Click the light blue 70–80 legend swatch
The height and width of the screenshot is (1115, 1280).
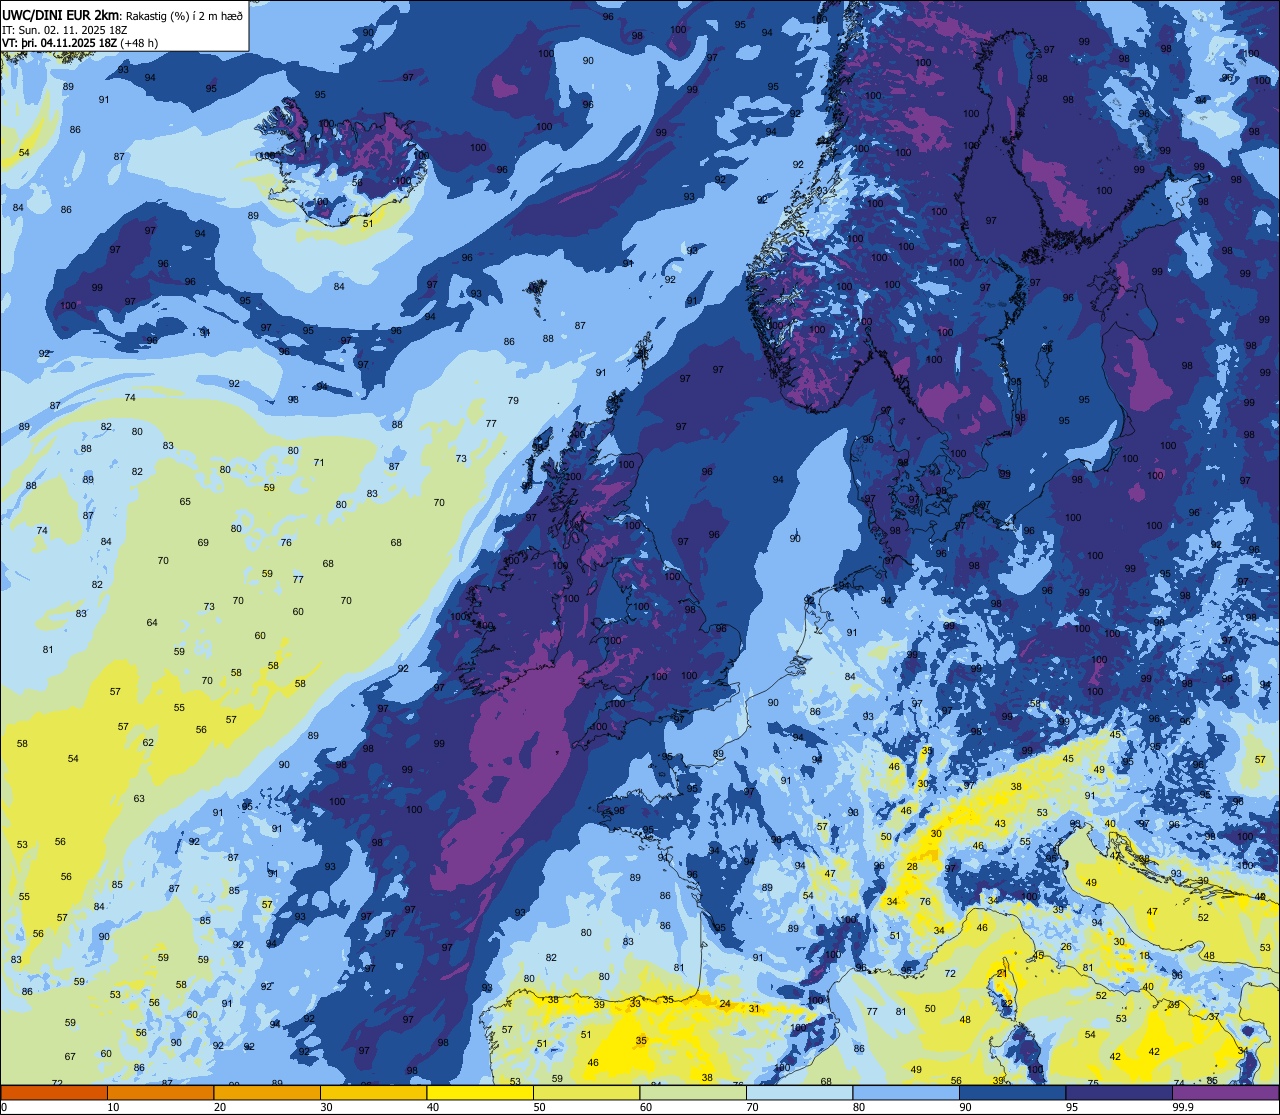click(x=800, y=1092)
